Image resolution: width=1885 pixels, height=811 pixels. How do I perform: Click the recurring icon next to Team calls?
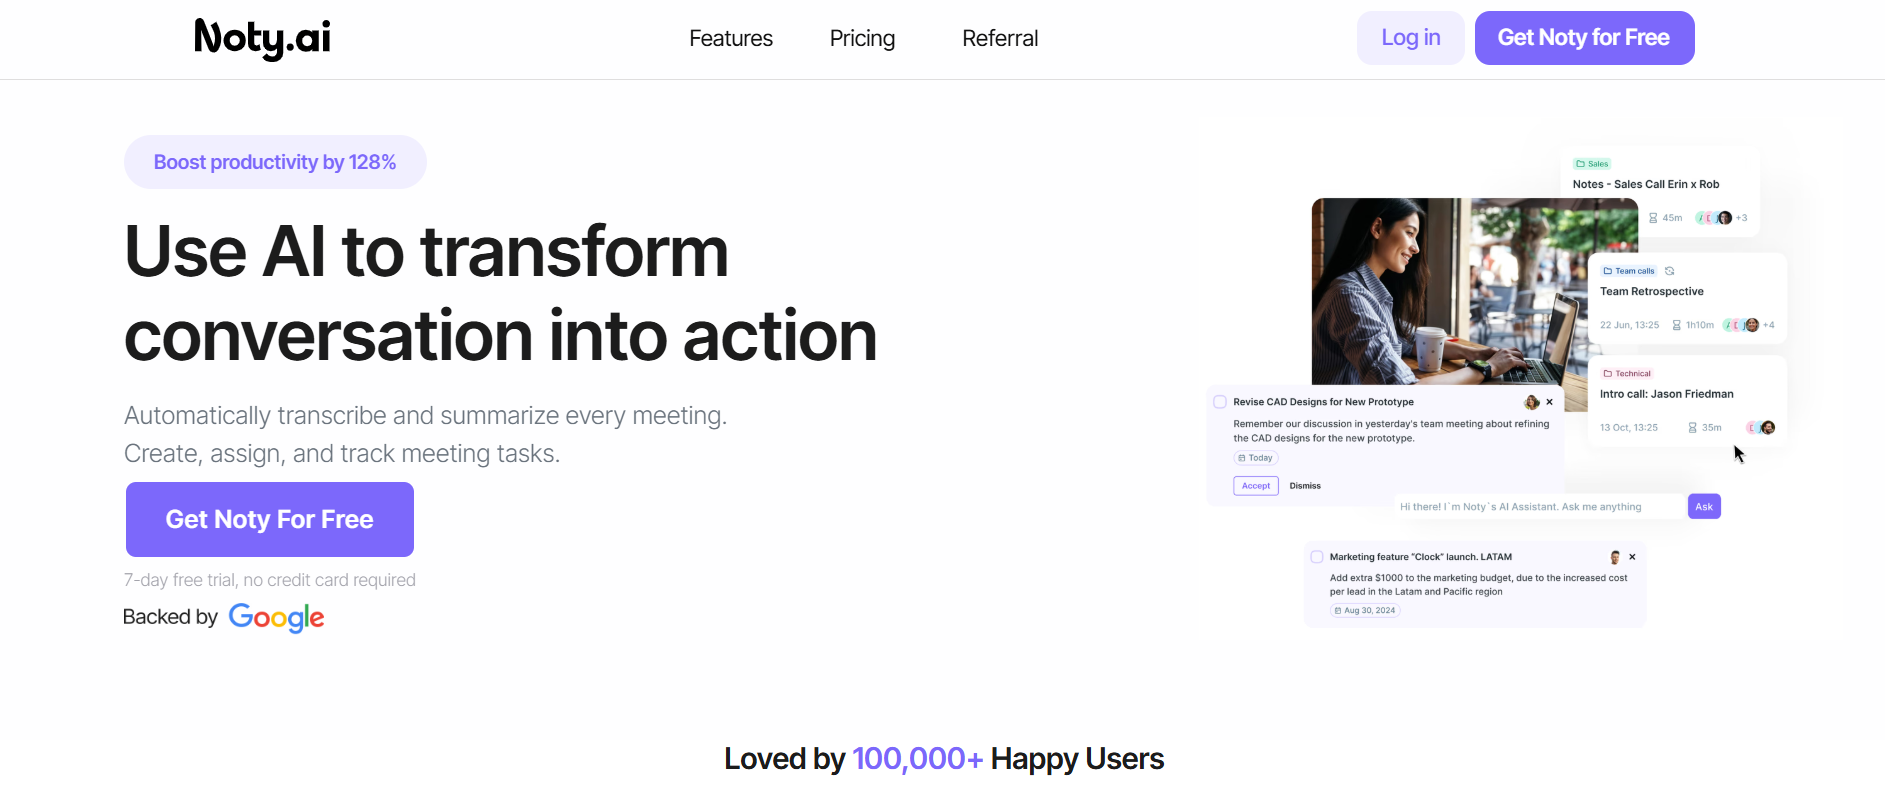coord(1669,271)
